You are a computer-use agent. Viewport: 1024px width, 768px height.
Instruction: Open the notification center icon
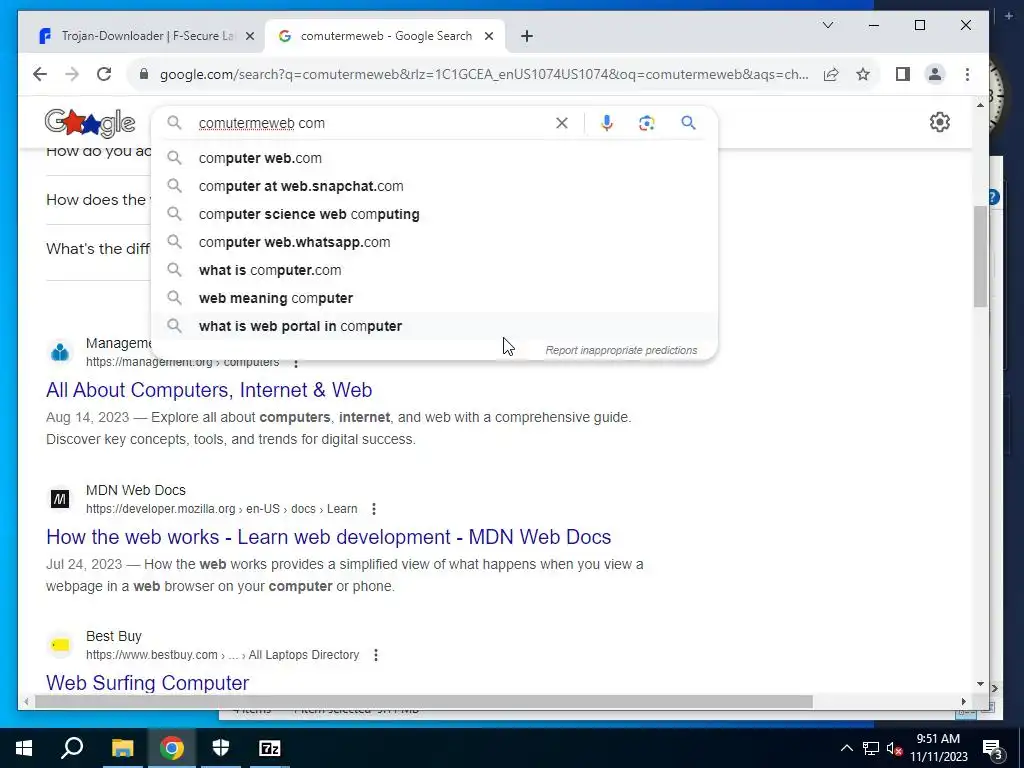pyautogui.click(x=992, y=750)
